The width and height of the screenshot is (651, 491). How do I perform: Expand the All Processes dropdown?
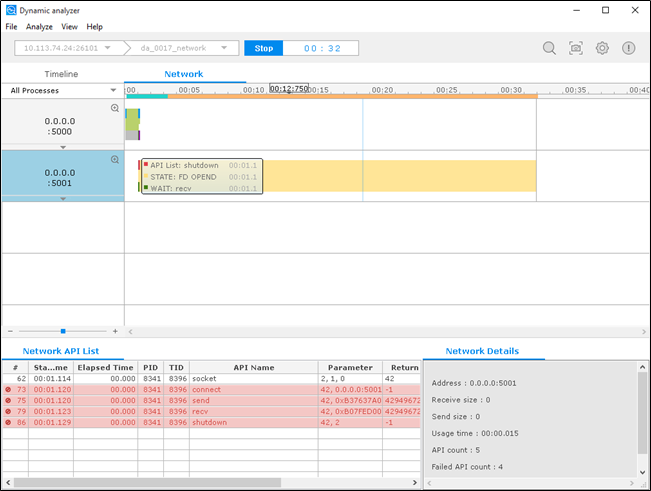(61, 90)
